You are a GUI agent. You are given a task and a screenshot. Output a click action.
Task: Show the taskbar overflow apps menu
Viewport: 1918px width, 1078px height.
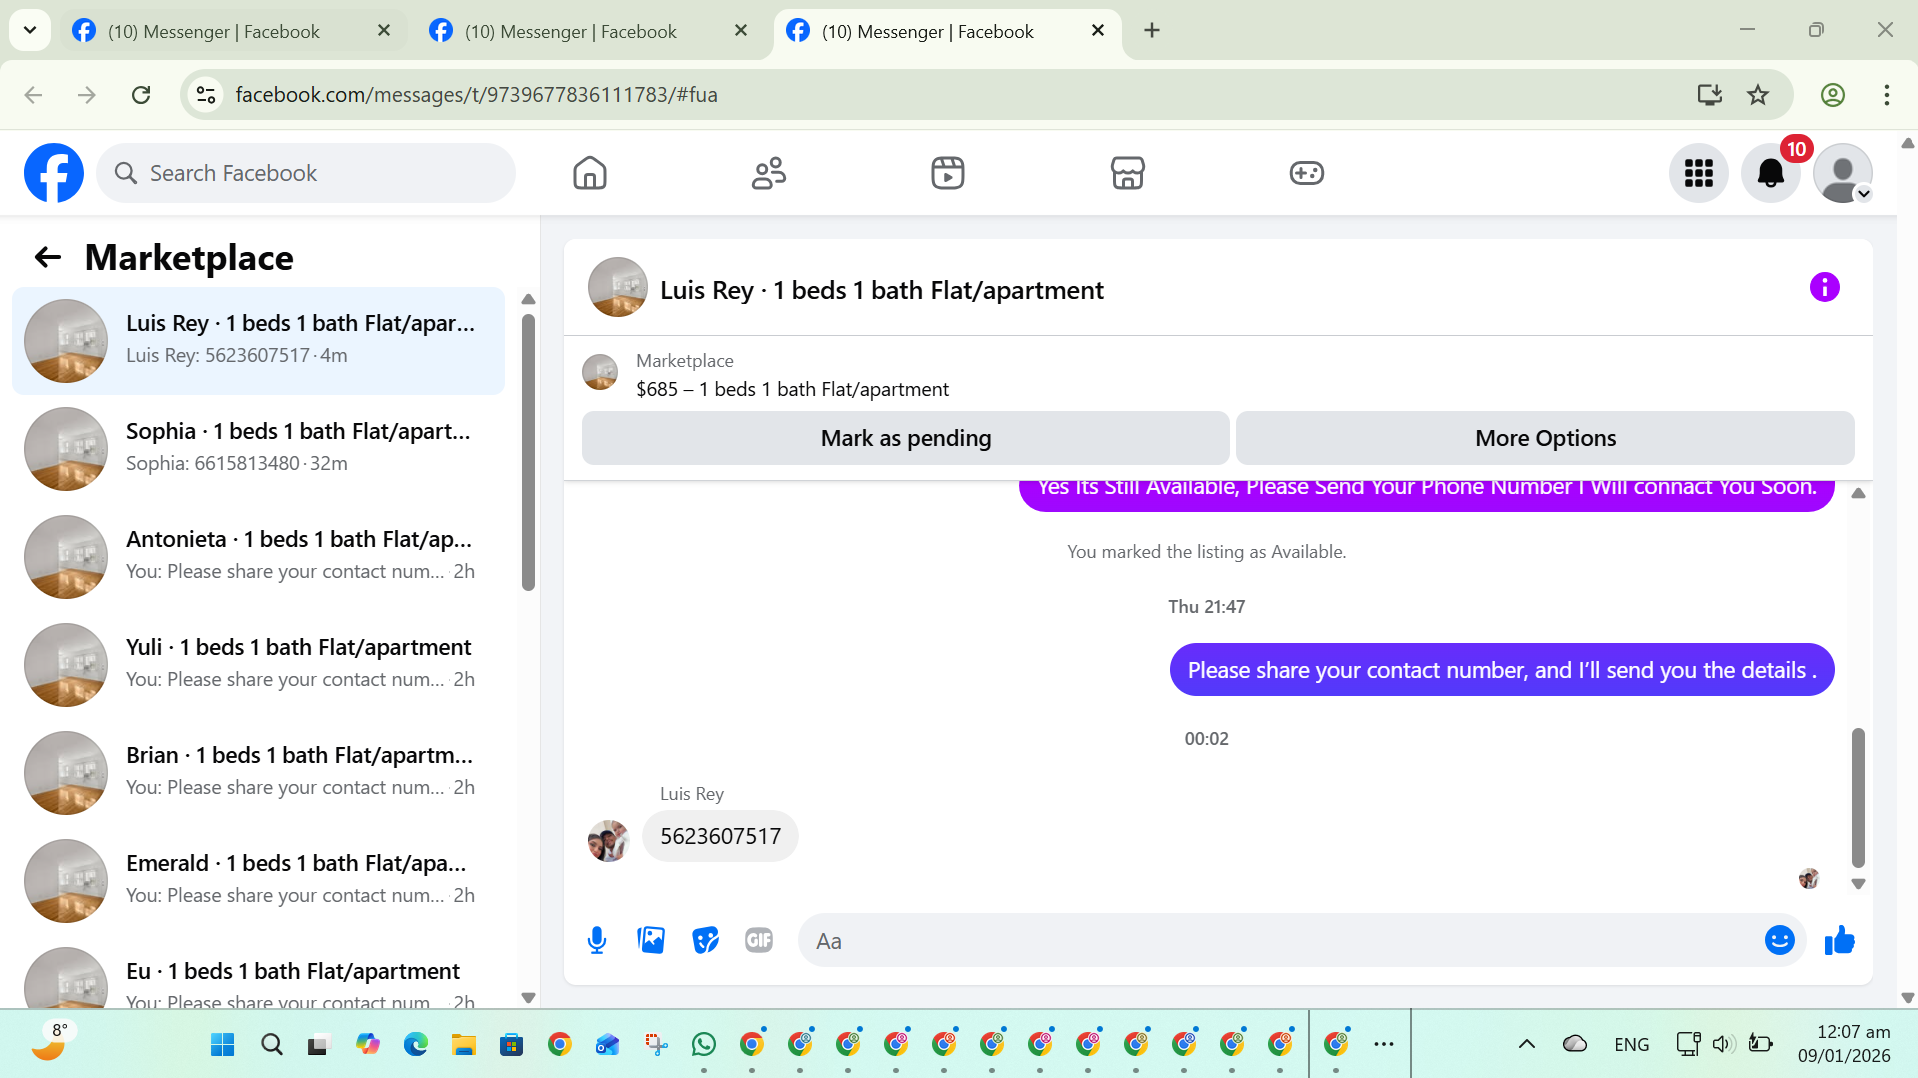coord(1384,1044)
